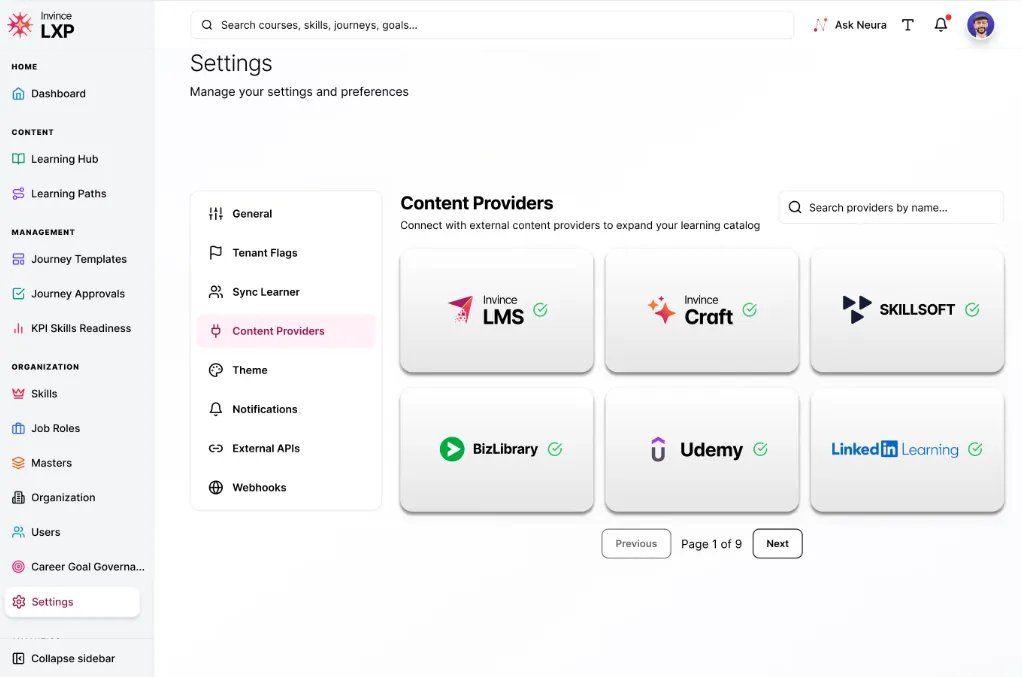The width and height of the screenshot is (1022, 677).
Task: Click the Notifications bell icon in settings menu
Action: pyautogui.click(x=216, y=409)
